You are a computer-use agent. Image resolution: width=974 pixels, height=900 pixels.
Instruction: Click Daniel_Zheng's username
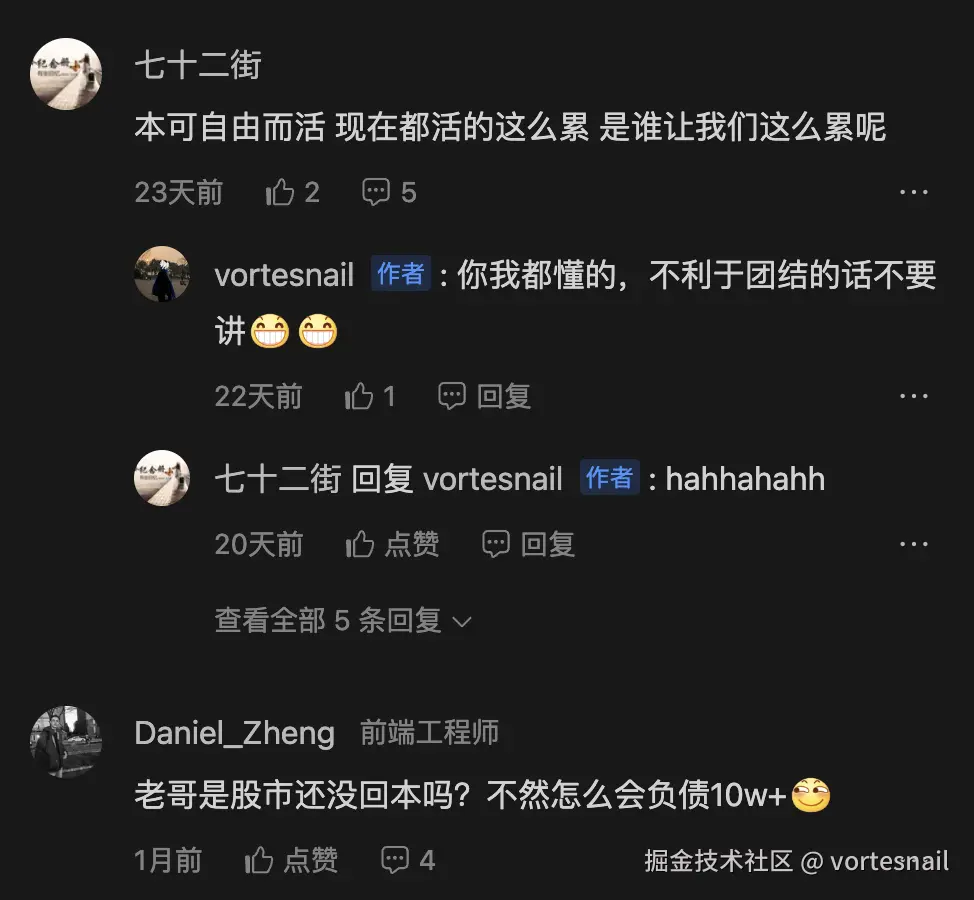(x=235, y=733)
